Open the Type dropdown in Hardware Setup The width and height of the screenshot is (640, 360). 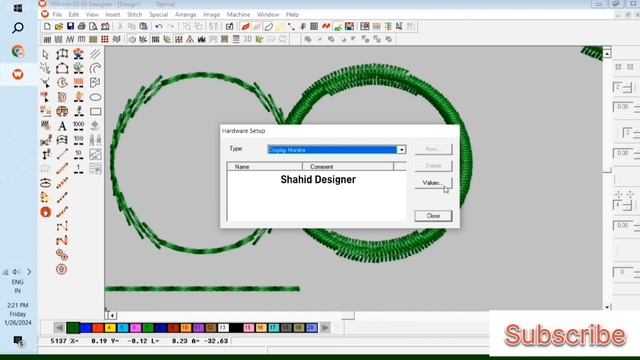tap(402, 150)
